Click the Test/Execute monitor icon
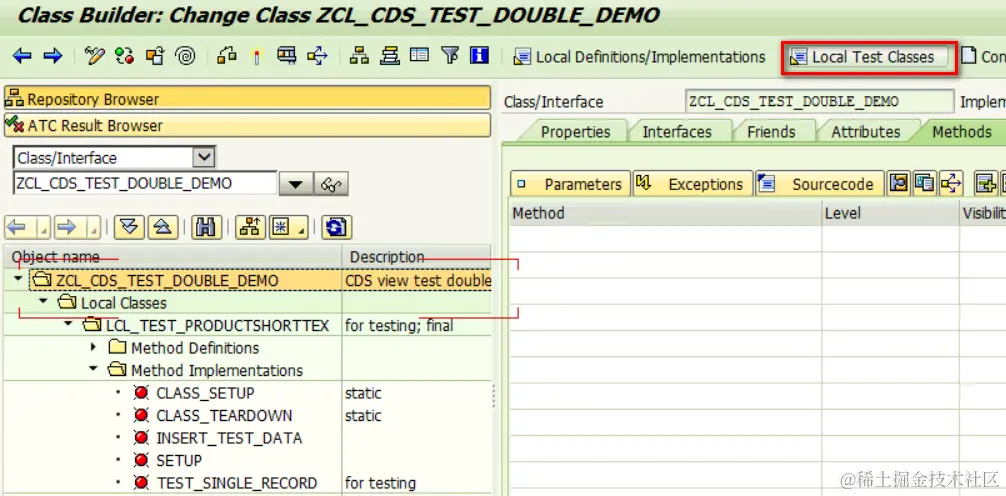Viewport: 1006px width, 496px height. coord(287,56)
